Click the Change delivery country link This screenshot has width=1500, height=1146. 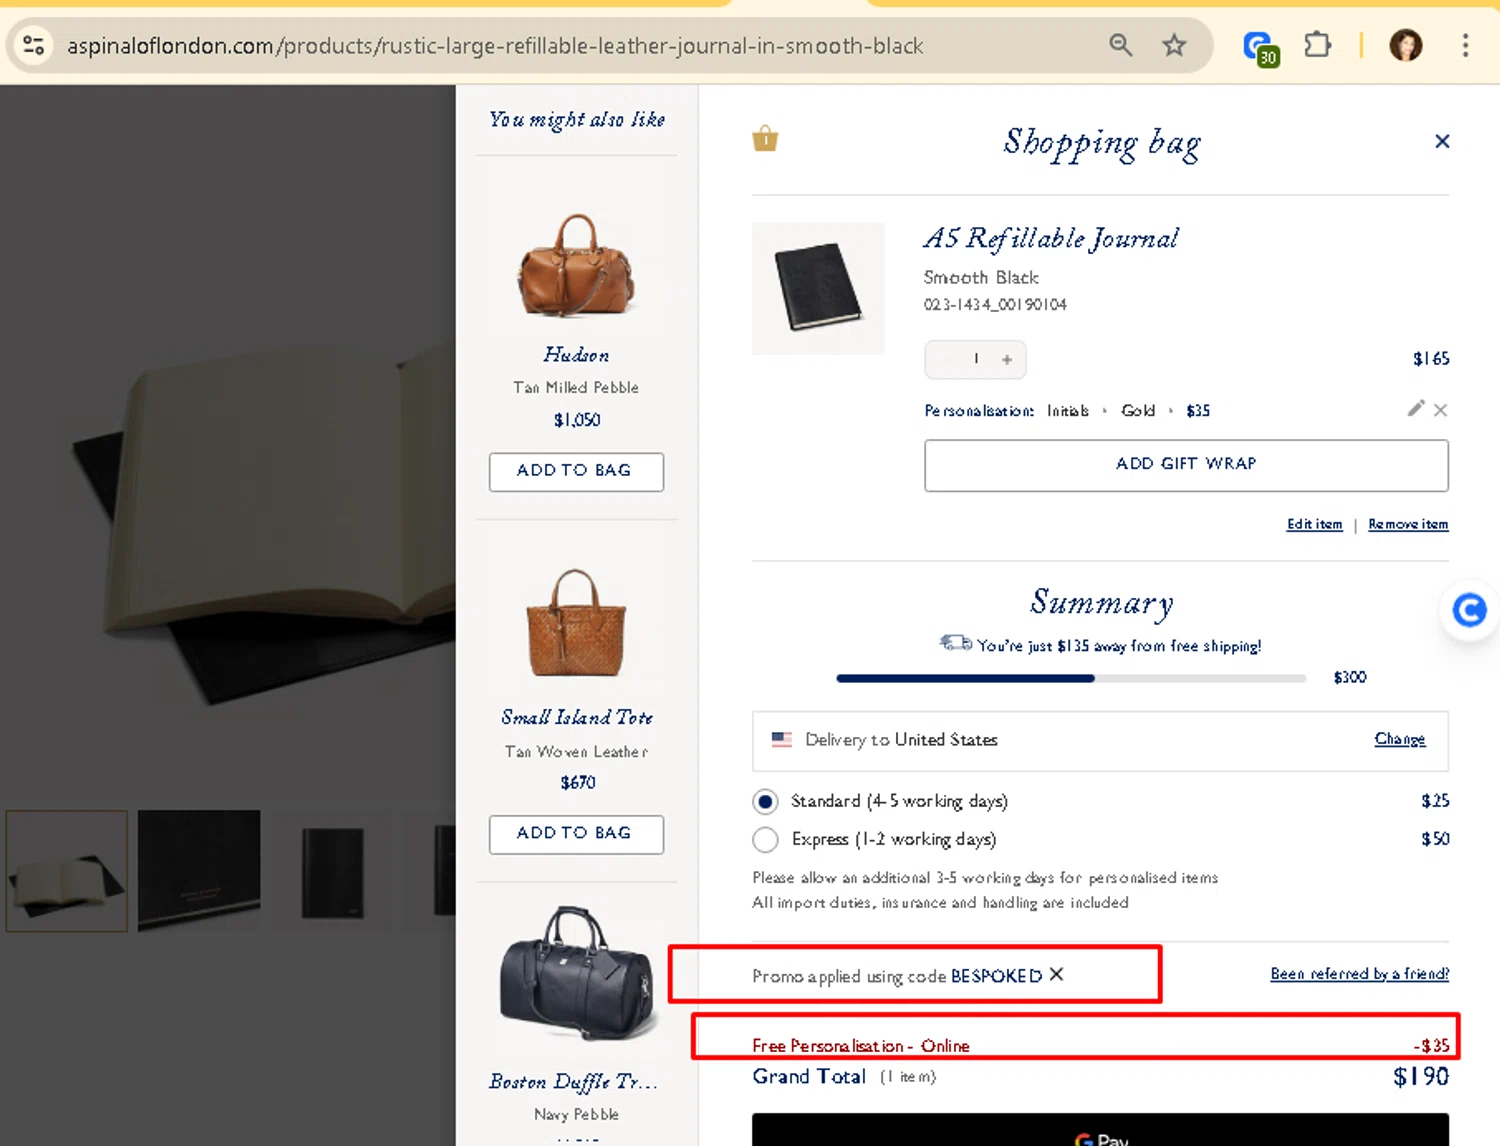pyautogui.click(x=1400, y=739)
